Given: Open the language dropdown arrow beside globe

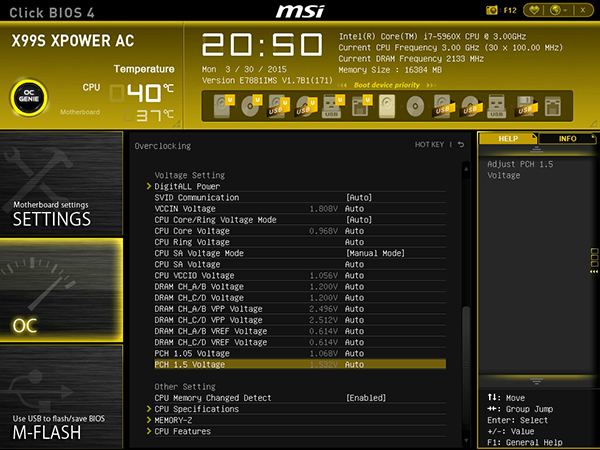Looking at the screenshot, I should point(565,10).
